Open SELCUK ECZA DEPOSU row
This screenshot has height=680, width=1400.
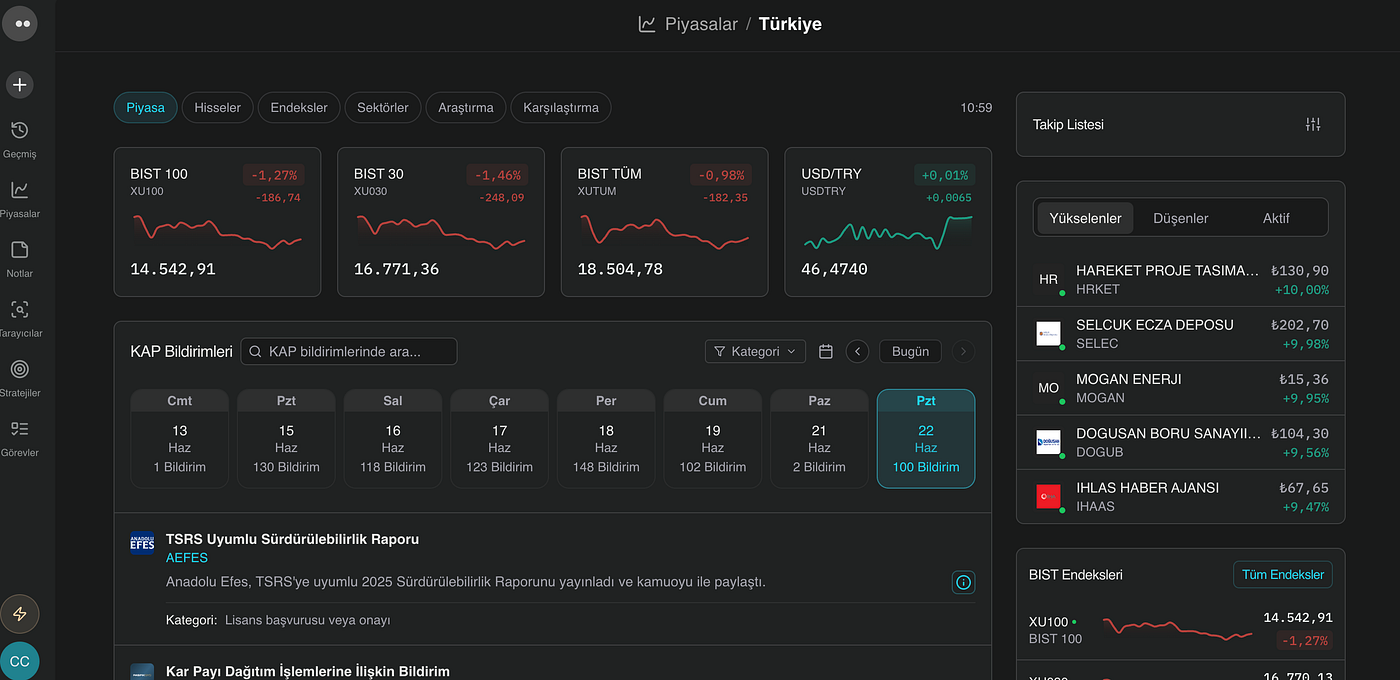tap(1181, 334)
